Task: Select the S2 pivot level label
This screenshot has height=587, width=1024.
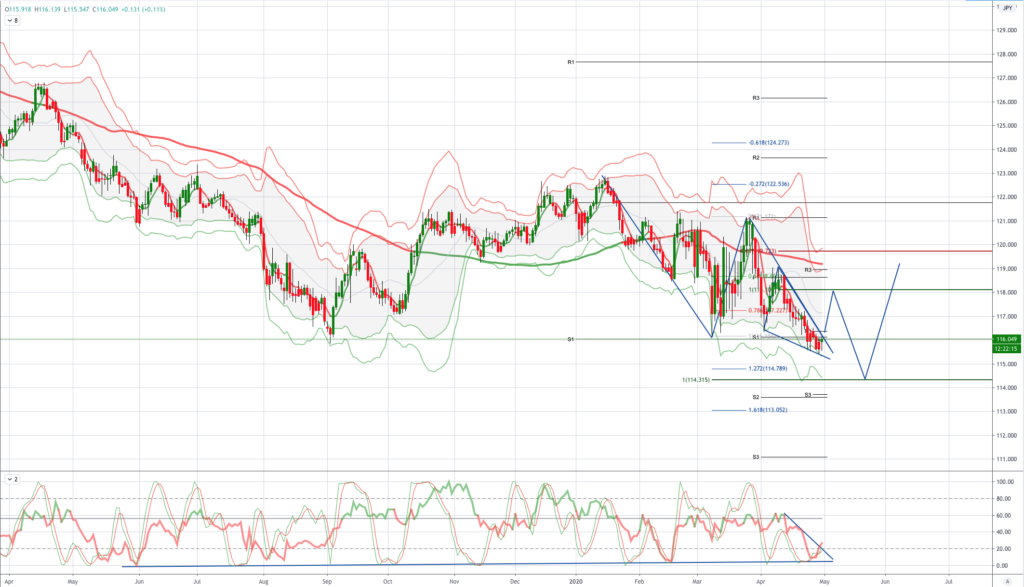Action: click(x=757, y=397)
